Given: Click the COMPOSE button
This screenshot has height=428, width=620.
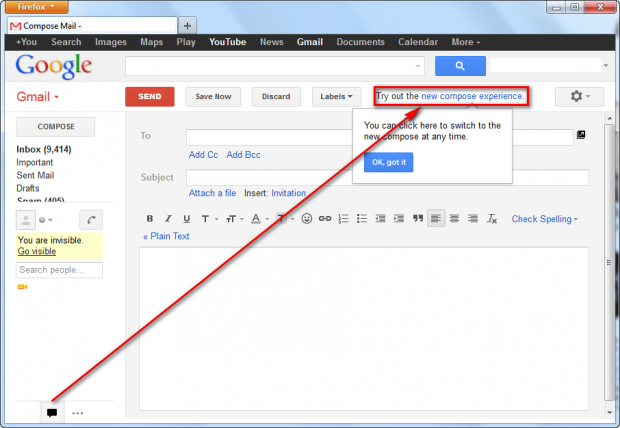Looking at the screenshot, I should pos(55,127).
